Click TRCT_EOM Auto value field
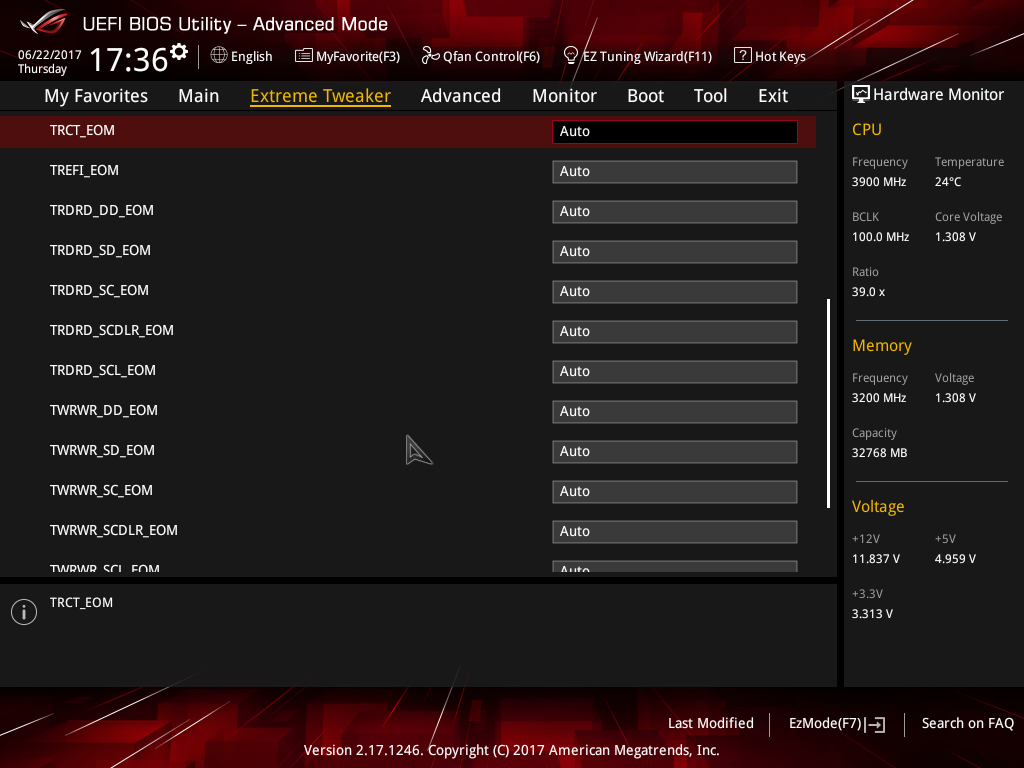The height and width of the screenshot is (768, 1024). pyautogui.click(x=675, y=131)
